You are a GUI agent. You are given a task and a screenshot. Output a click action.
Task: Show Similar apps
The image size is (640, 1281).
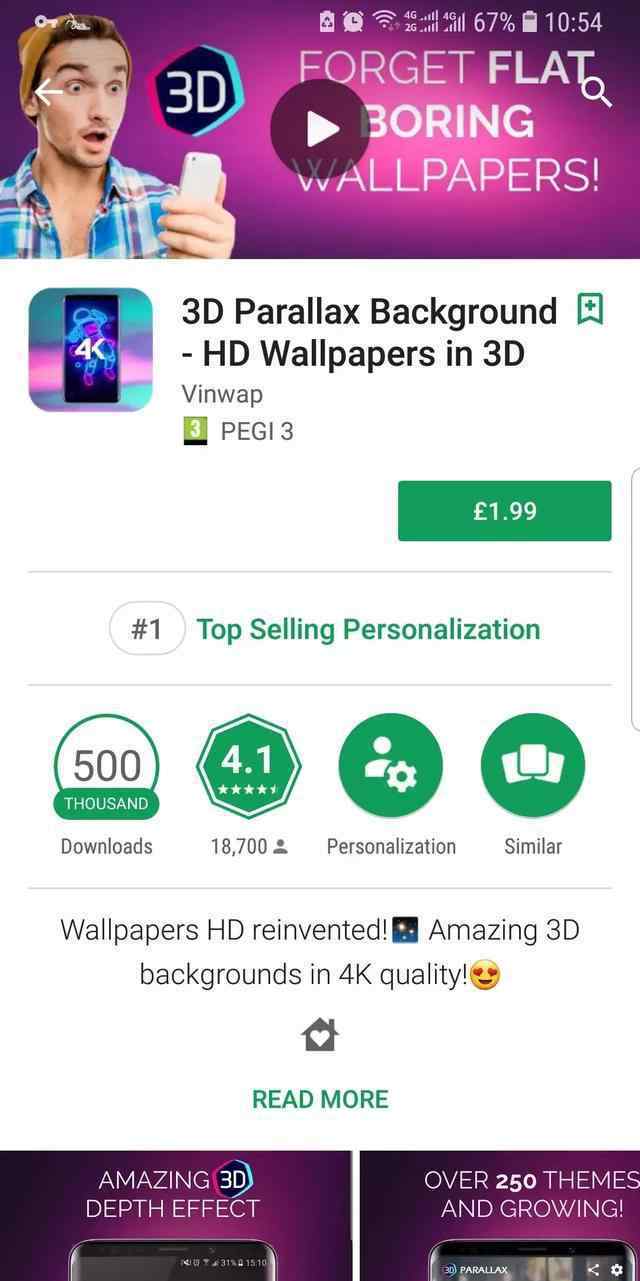533,767
